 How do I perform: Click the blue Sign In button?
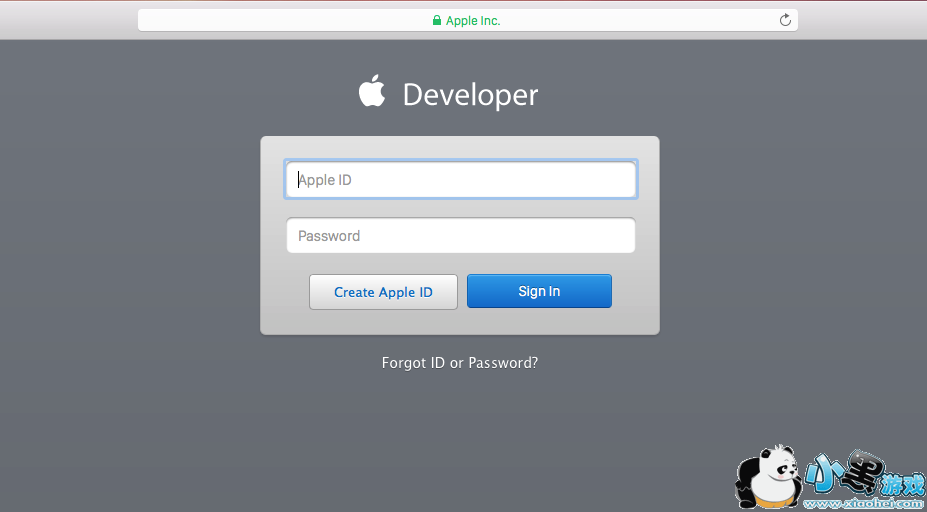(x=539, y=291)
